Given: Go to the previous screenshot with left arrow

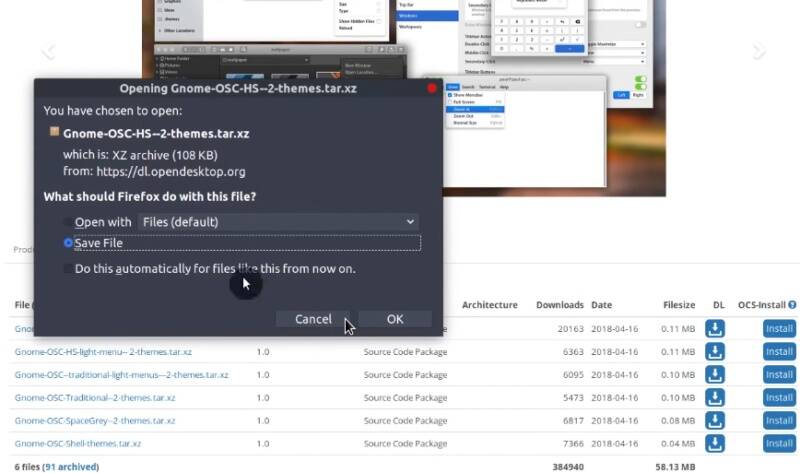Looking at the screenshot, I should (48, 51).
